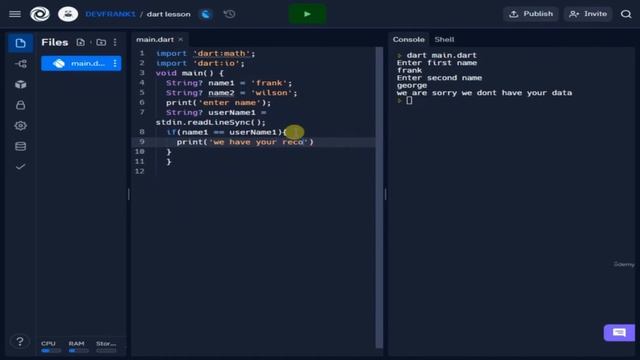
Task: Click the Invite button
Action: pyautogui.click(x=588, y=14)
